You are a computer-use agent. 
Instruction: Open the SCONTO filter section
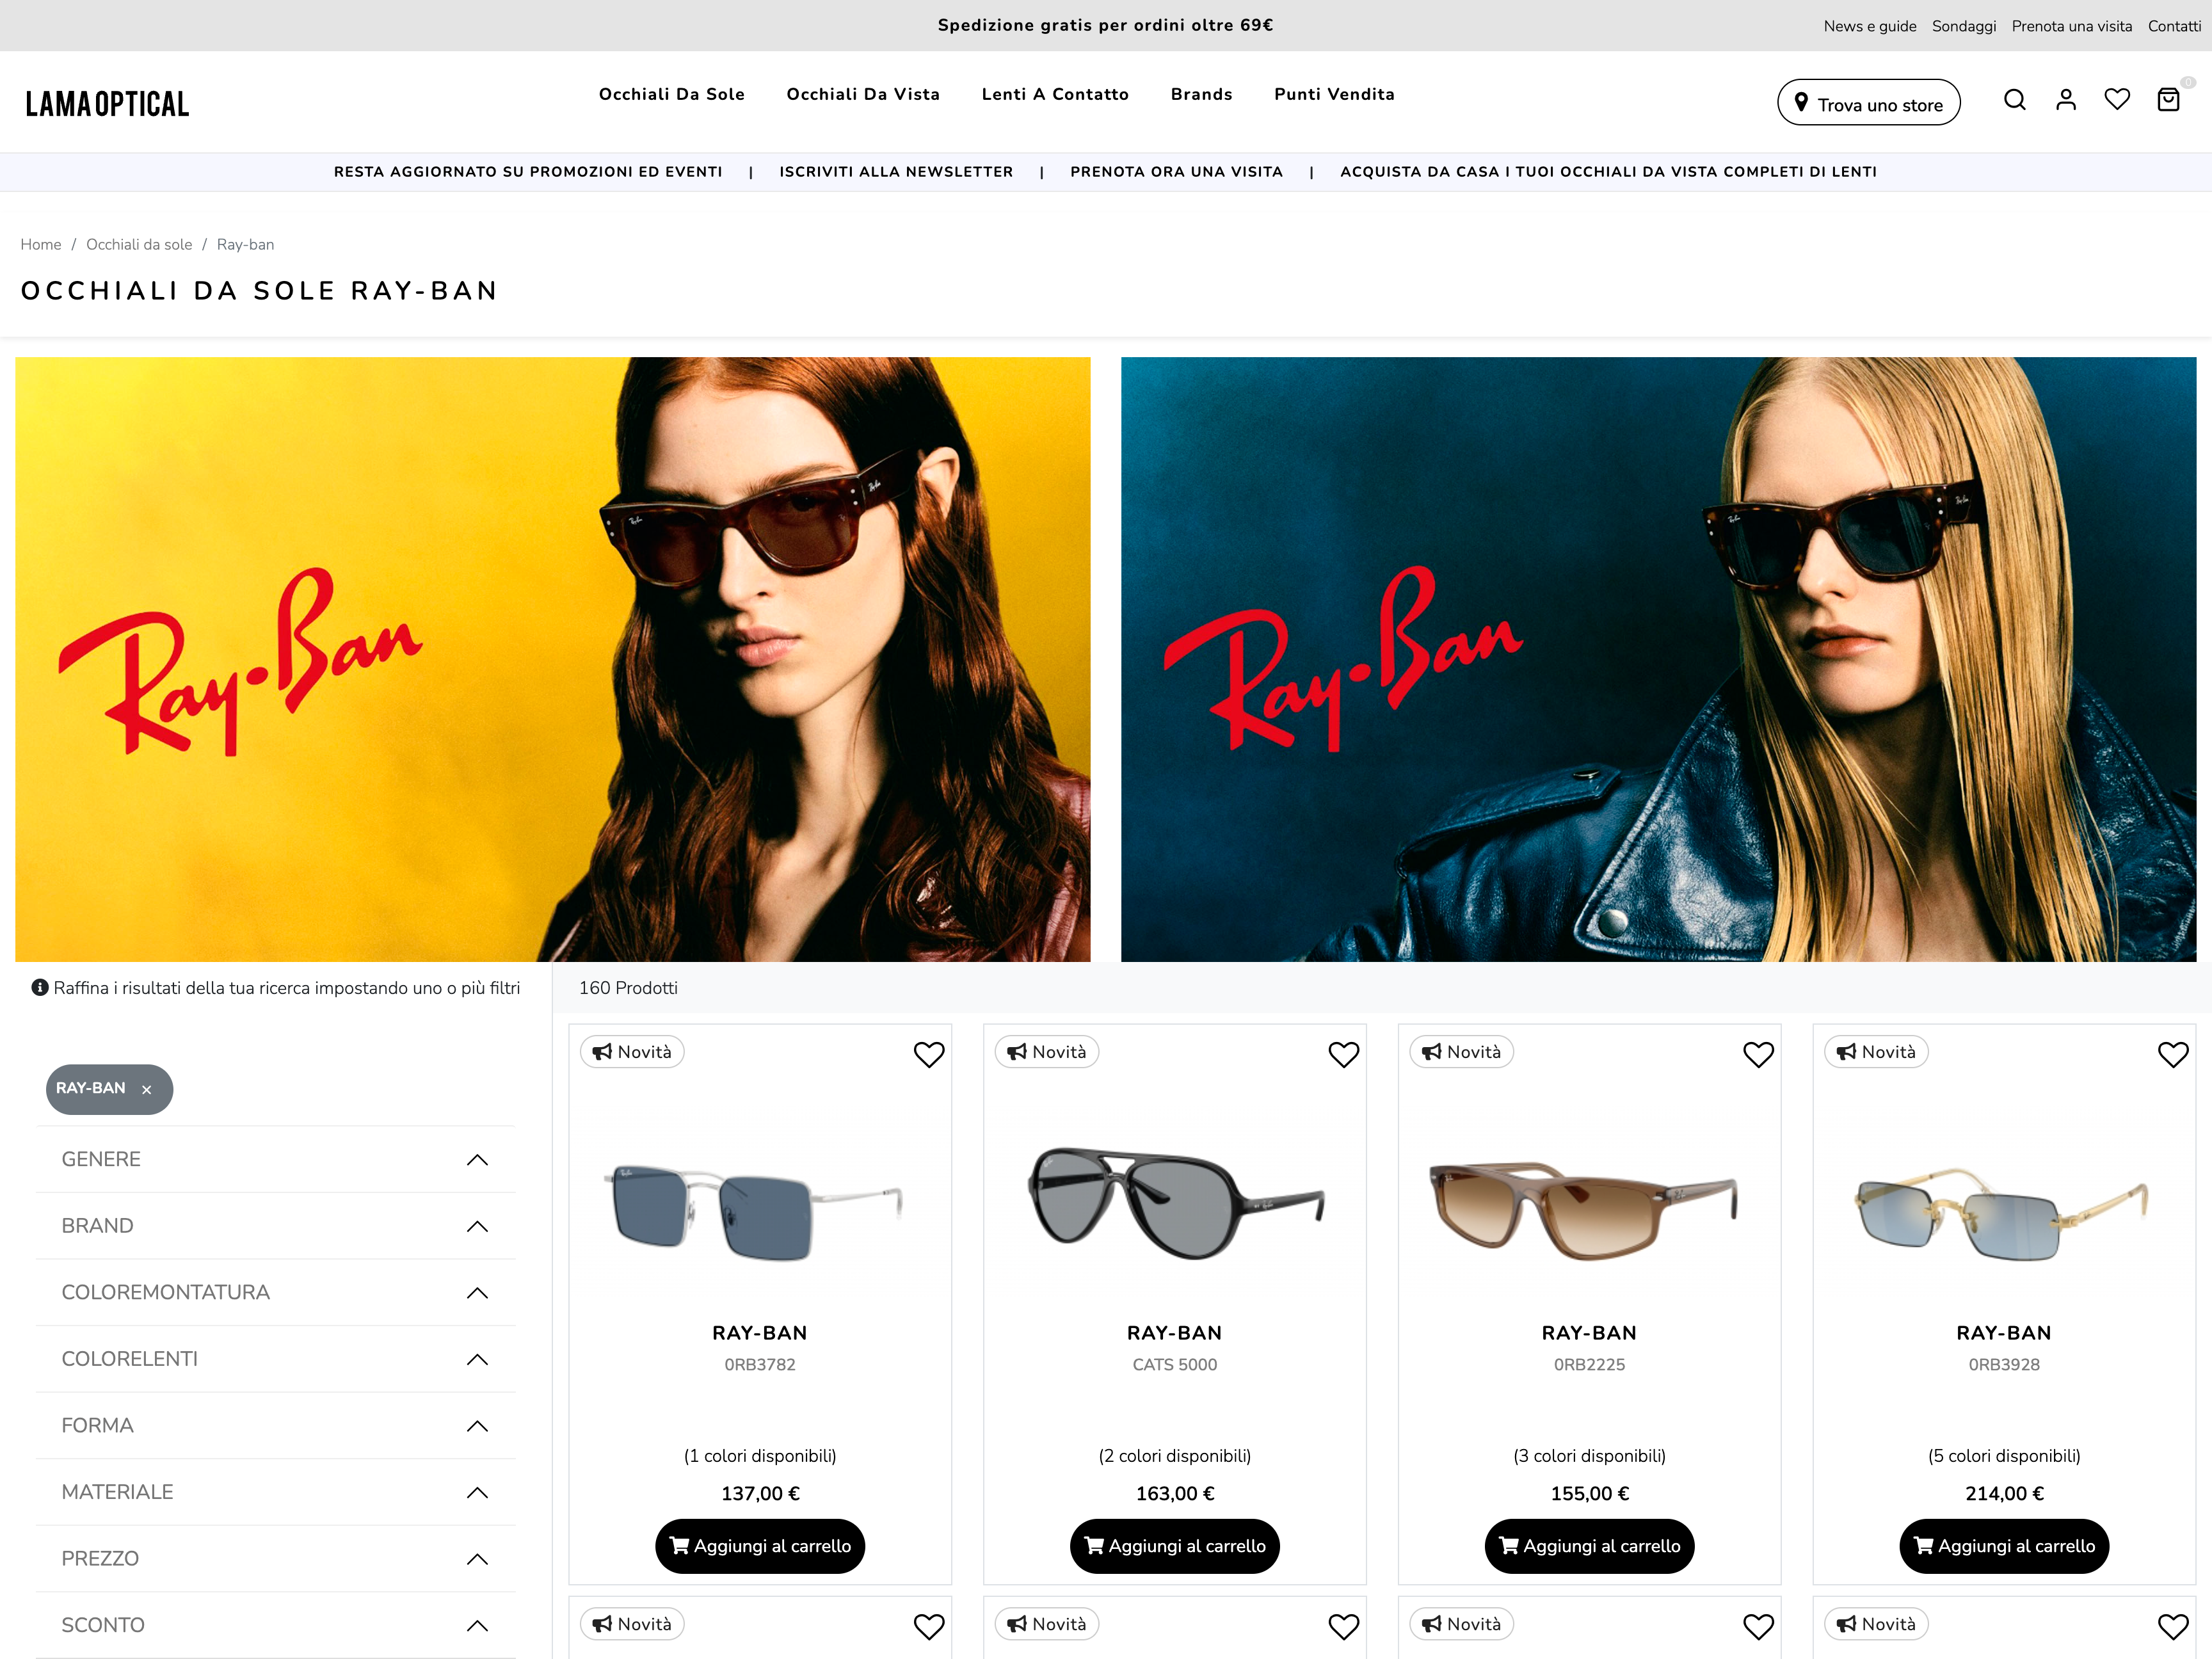pos(276,1625)
